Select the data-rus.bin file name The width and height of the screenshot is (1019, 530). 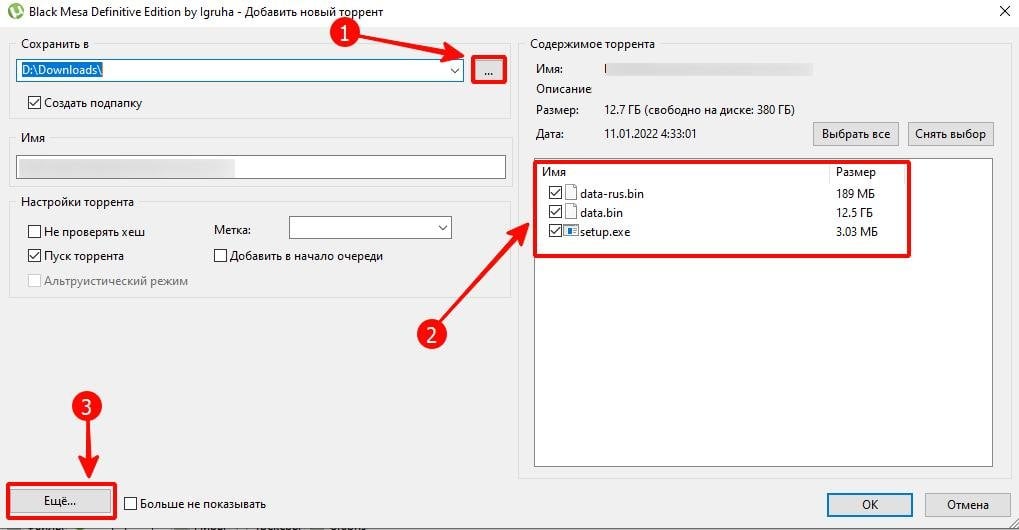point(612,194)
